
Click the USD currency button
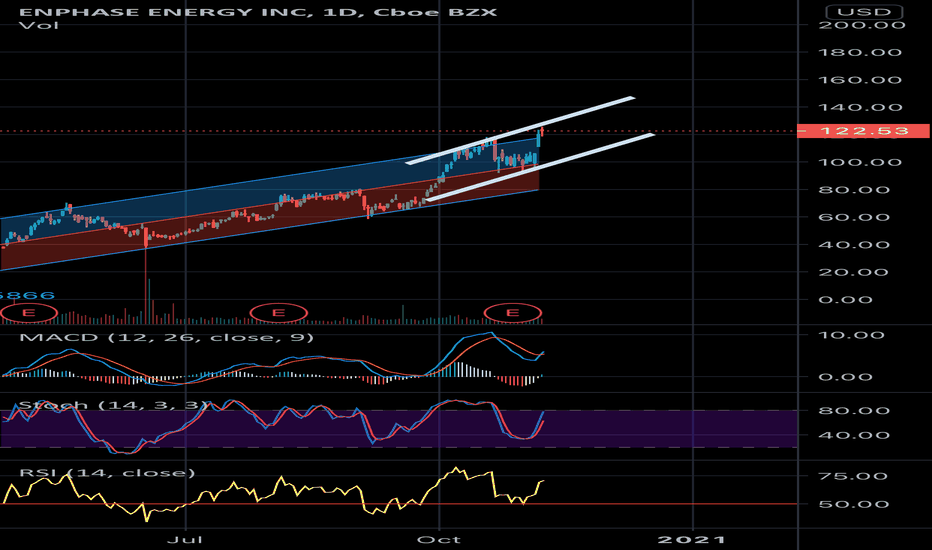point(864,12)
